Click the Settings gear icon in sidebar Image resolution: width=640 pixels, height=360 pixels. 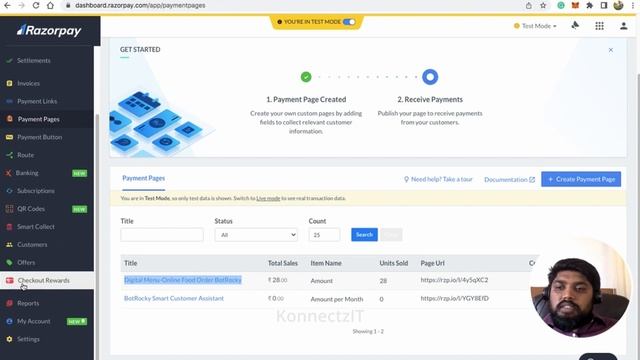point(9,339)
